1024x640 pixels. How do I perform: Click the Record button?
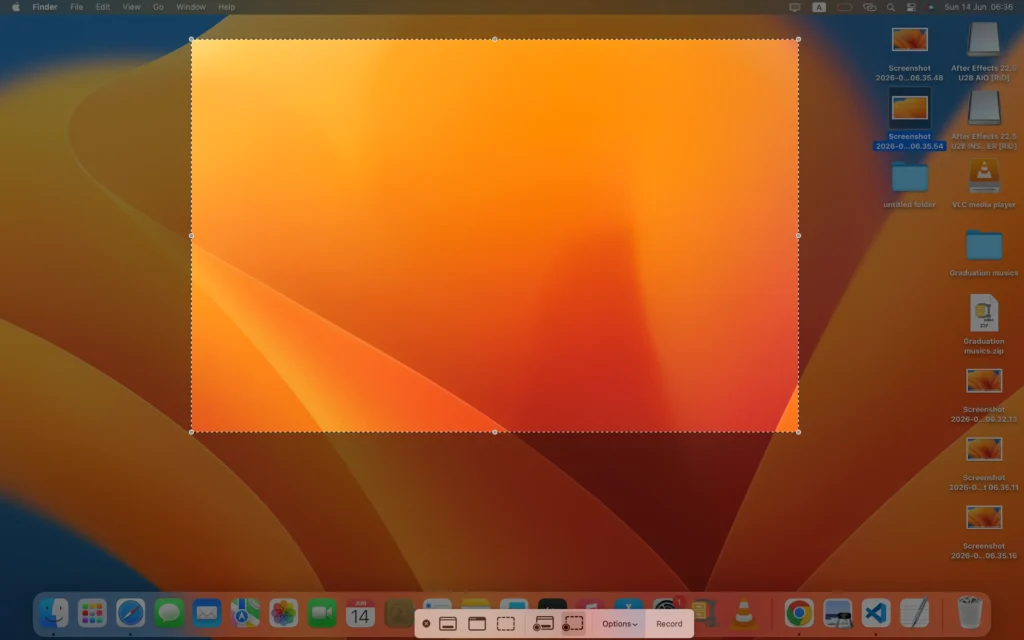[x=669, y=624]
